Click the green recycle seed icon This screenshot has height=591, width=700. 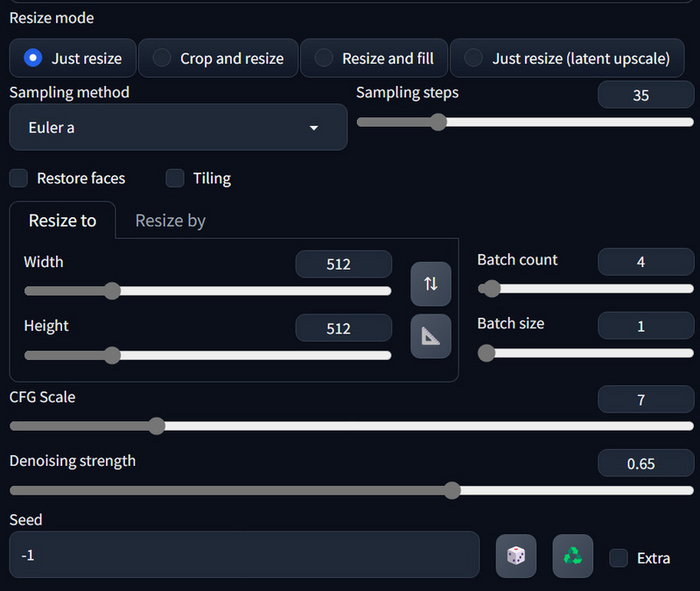click(573, 556)
